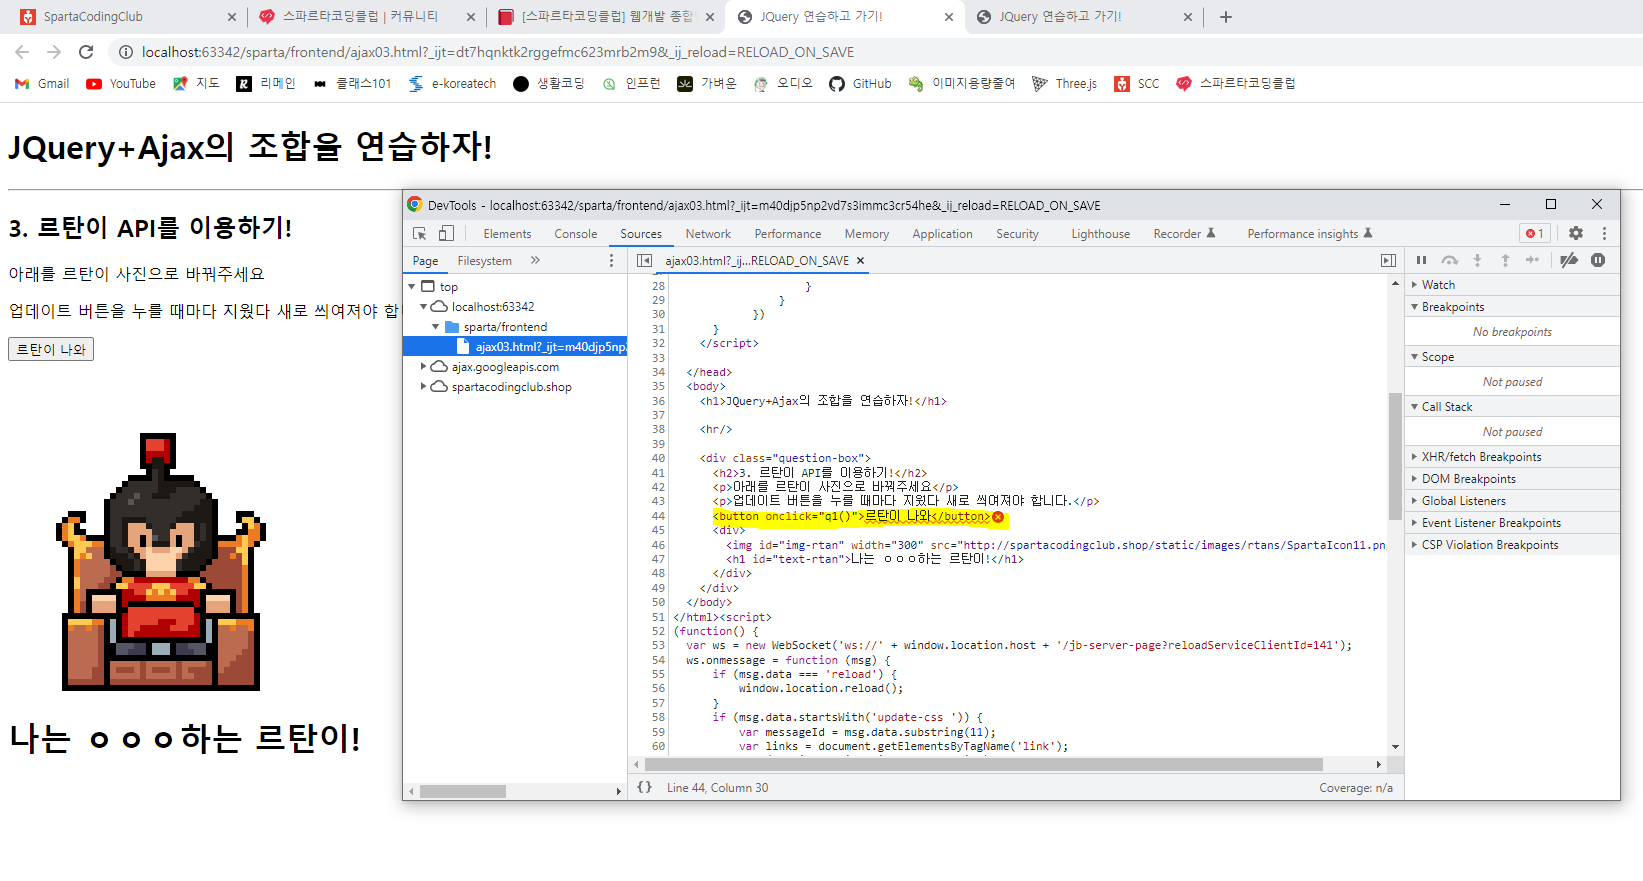The height and width of the screenshot is (881, 1643).
Task: Collapse the top frame tree node
Action: tap(411, 287)
